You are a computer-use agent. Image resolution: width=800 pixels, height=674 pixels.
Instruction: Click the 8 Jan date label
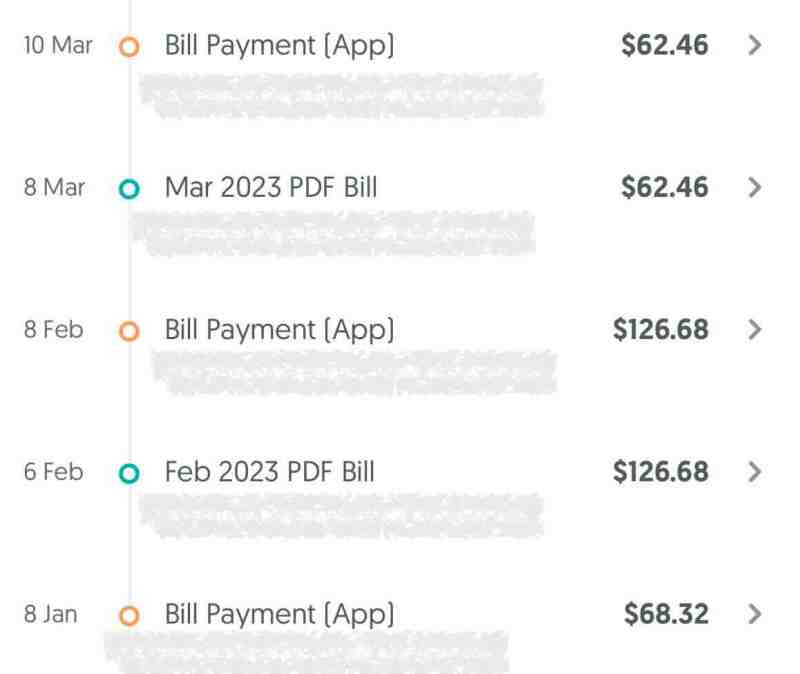tap(50, 614)
